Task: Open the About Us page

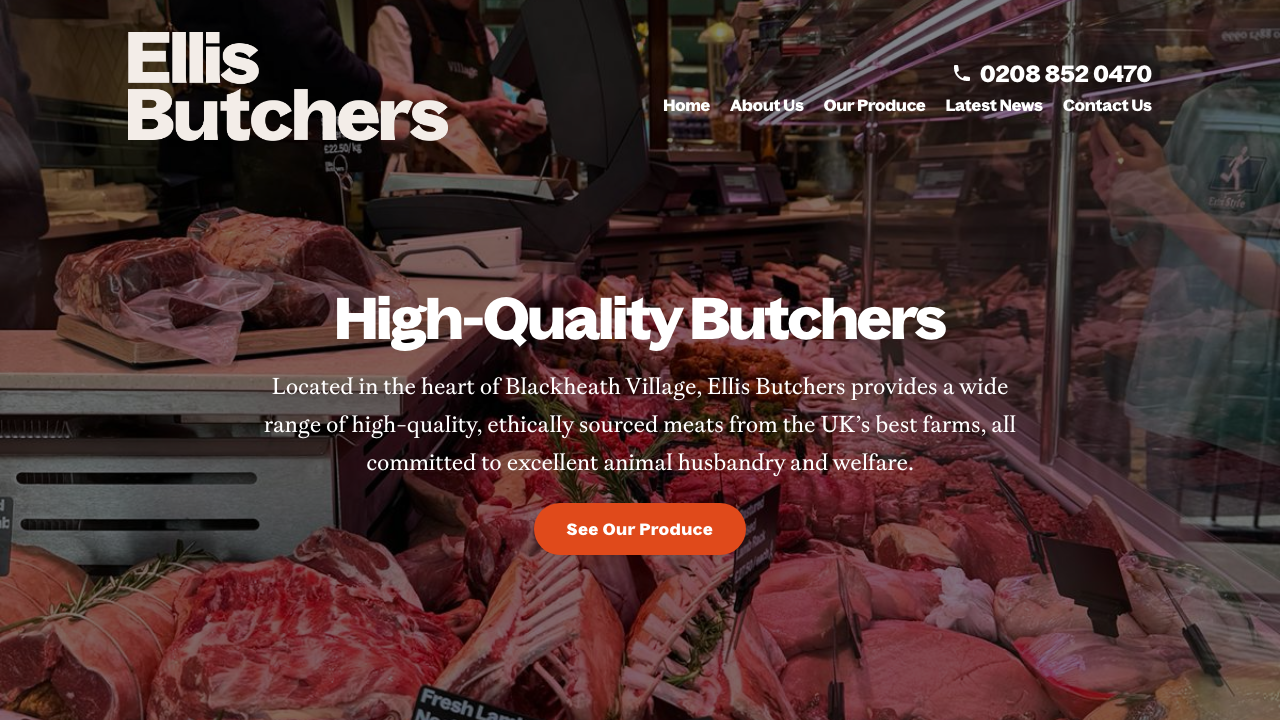Action: [x=766, y=105]
